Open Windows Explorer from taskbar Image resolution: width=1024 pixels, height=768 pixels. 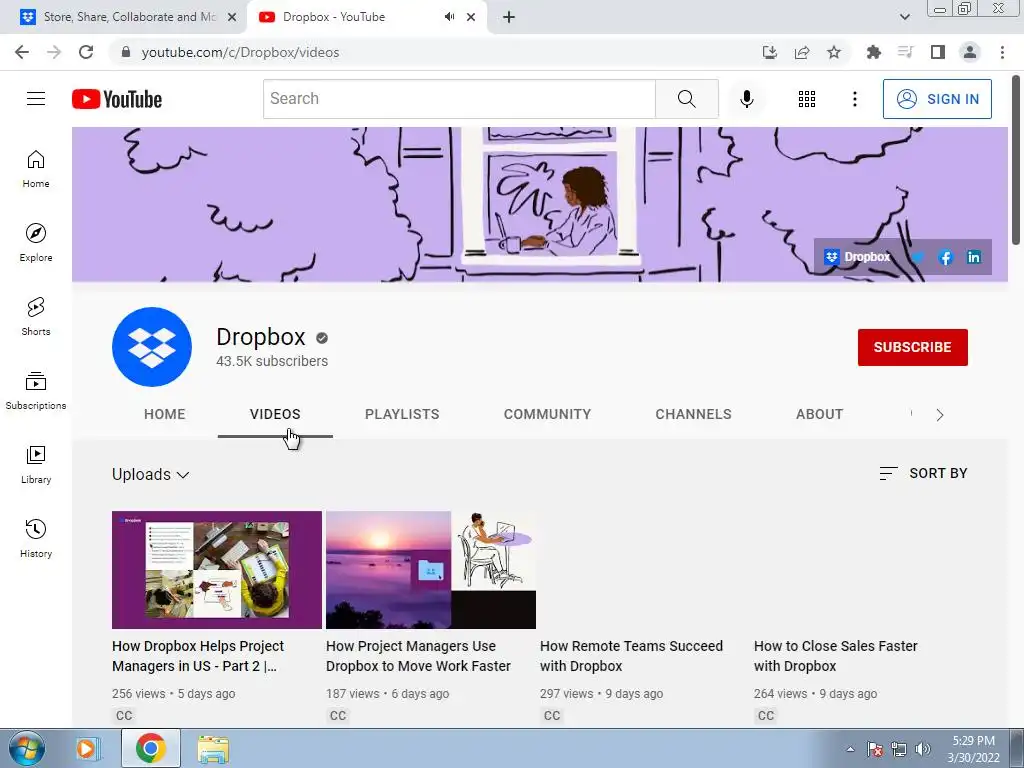pyautogui.click(x=213, y=748)
